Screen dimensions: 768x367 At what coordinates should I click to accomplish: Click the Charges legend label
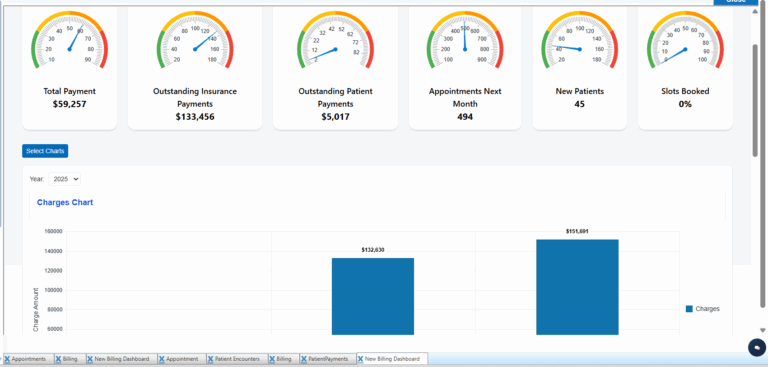(x=707, y=309)
